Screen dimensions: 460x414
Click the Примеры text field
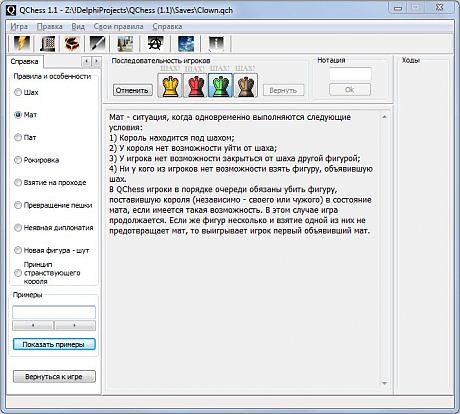(54, 312)
